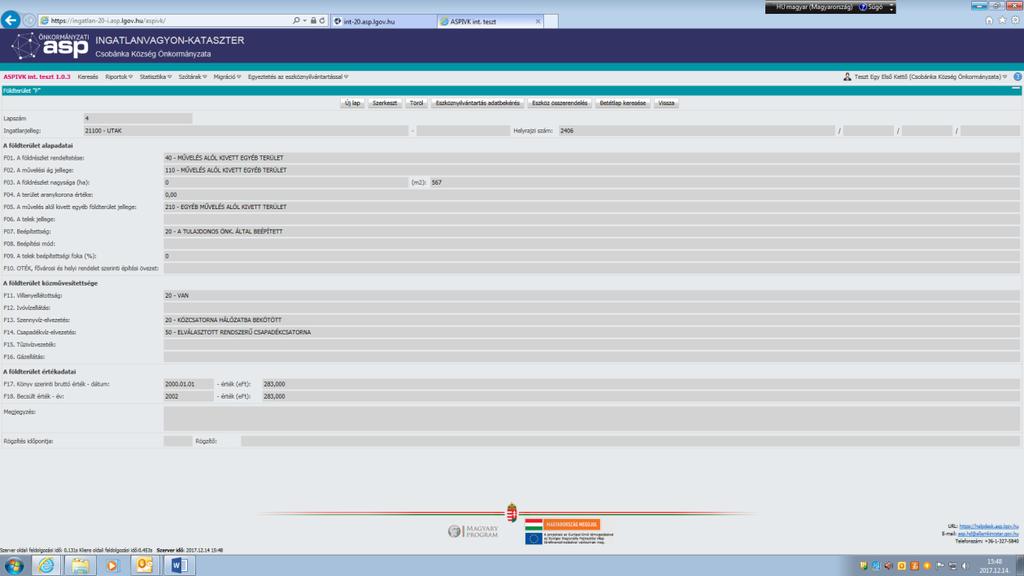Image resolution: width=1024 pixels, height=576 pixels.
Task: Click F18 year field 2002
Action: click(x=188, y=396)
